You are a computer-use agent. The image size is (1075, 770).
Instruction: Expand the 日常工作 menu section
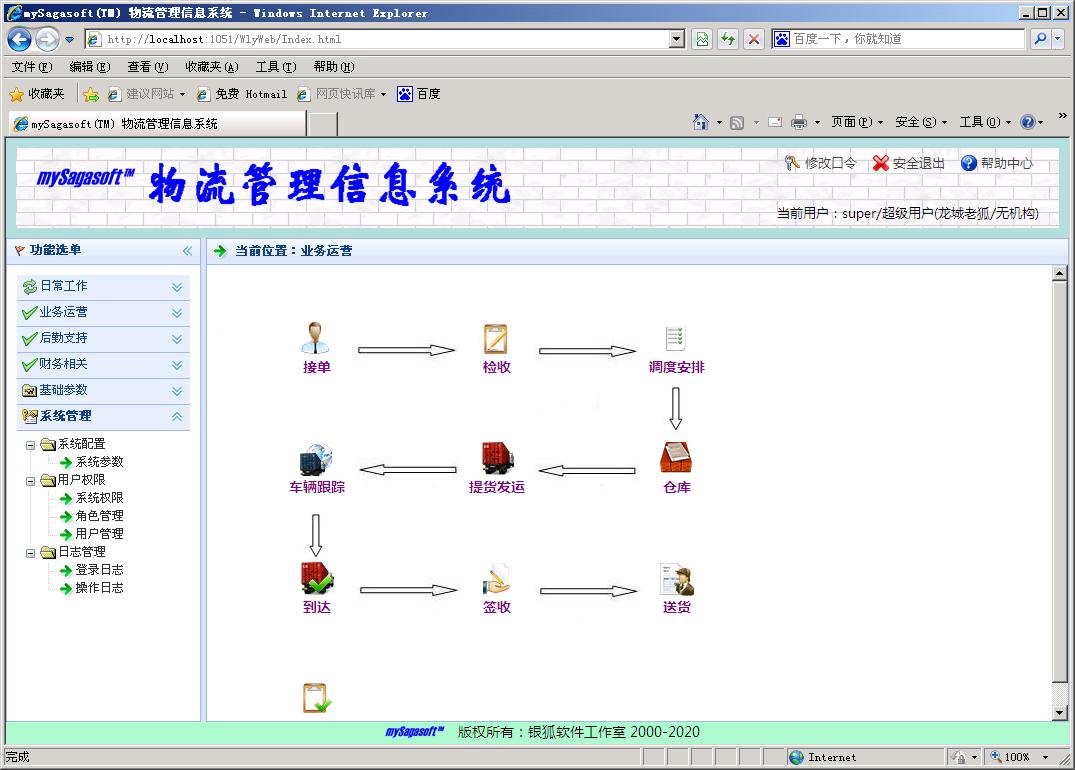coord(103,287)
